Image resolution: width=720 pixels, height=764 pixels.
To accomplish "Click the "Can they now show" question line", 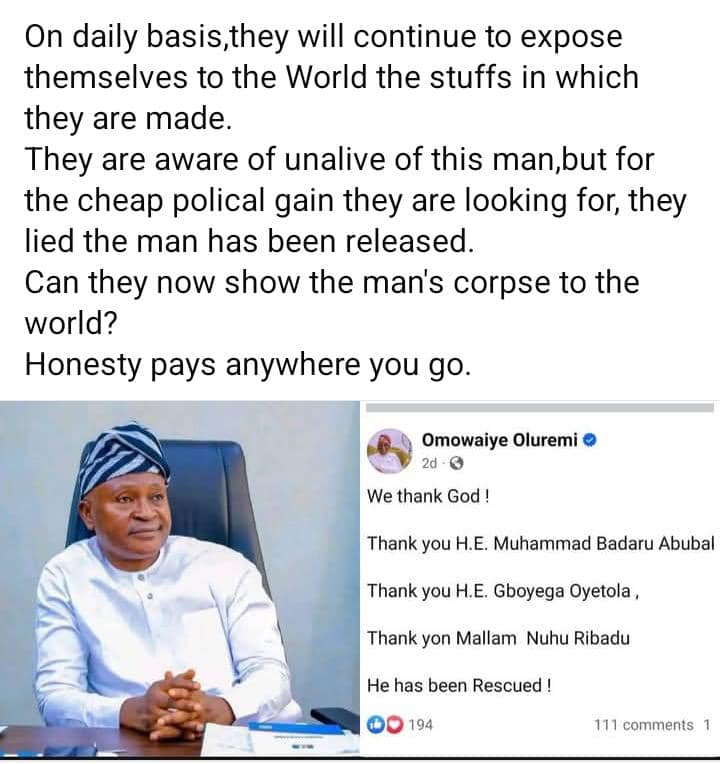I will point(330,282).
